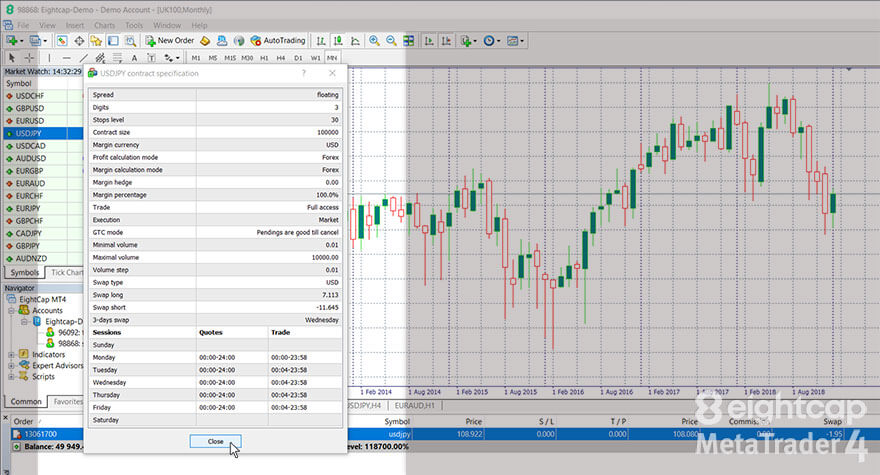The image size is (880, 475).
Task: Toggle the AutoTrading button
Action: tap(278, 40)
